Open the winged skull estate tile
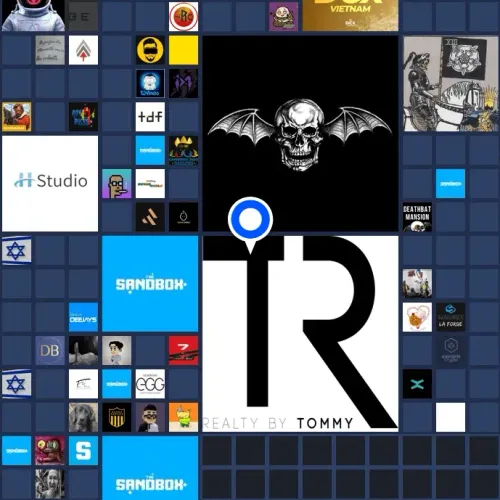500x500 pixels. [x=300, y=133]
